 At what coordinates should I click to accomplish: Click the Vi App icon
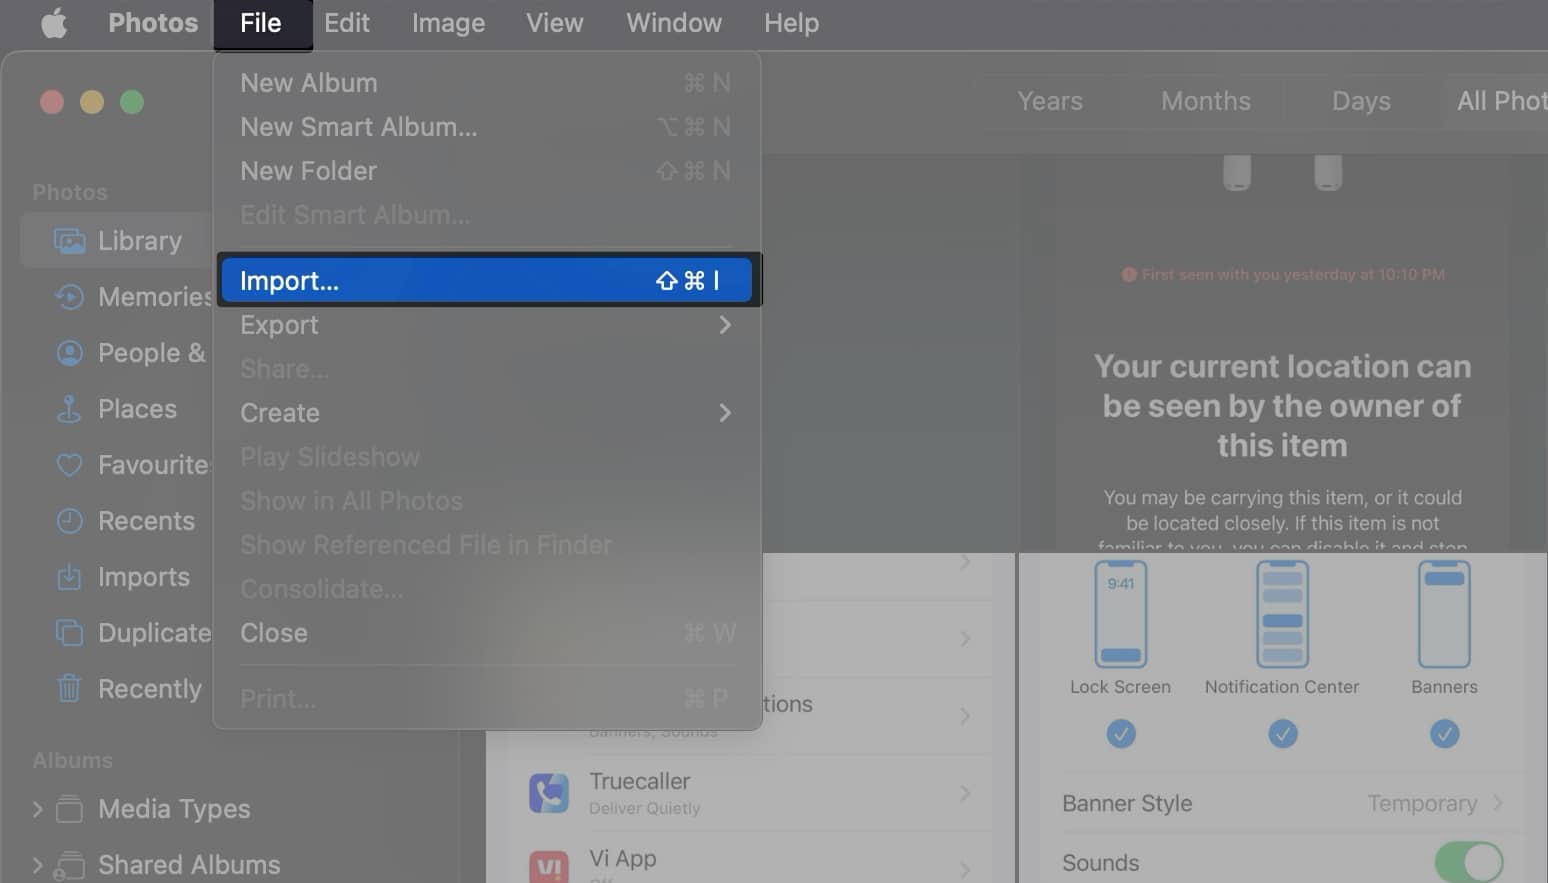tap(549, 866)
